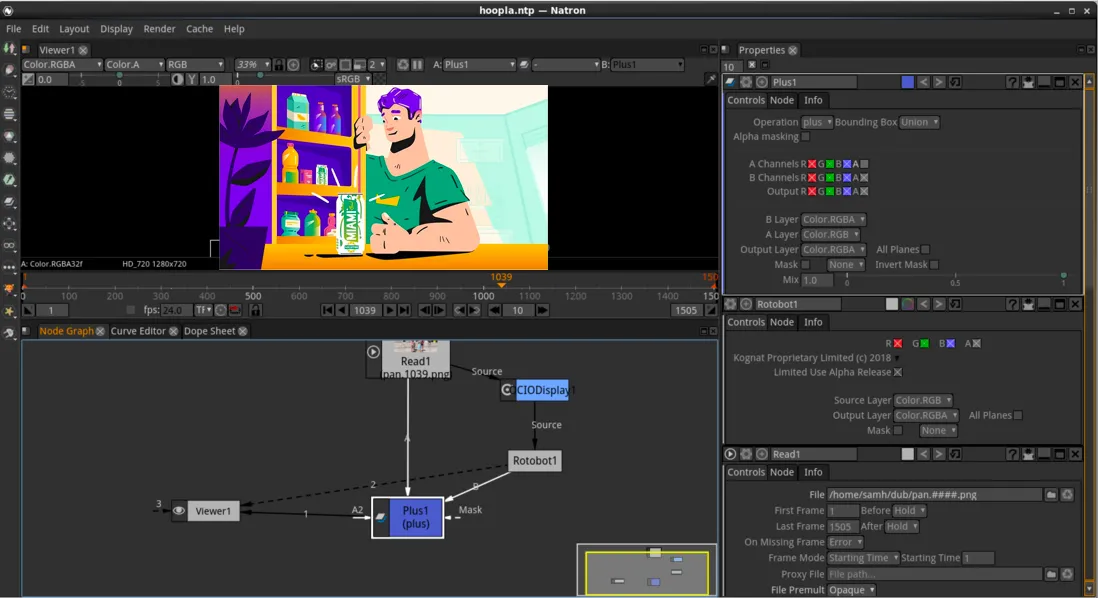The width and height of the screenshot is (1098, 598).
Task: Click the settings gear icon on Rotobot1 panel
Action: (x=730, y=304)
